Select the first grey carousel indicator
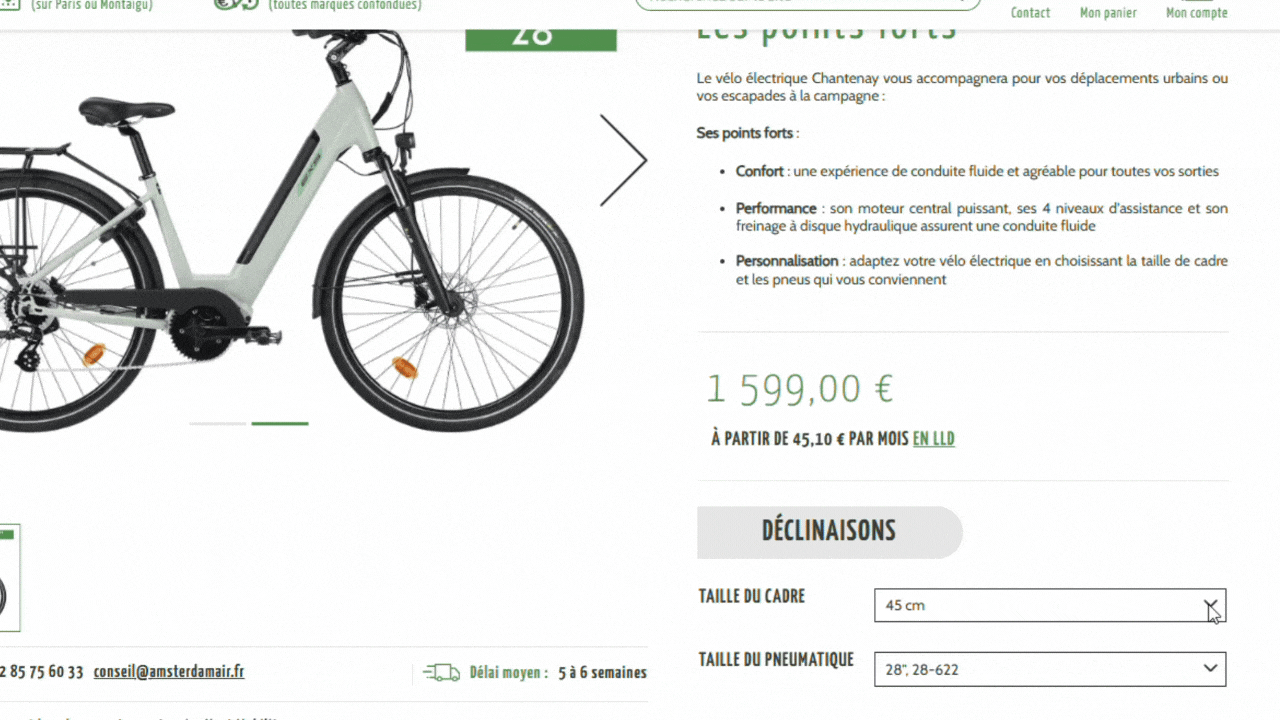The height and width of the screenshot is (720, 1280). tap(217, 424)
